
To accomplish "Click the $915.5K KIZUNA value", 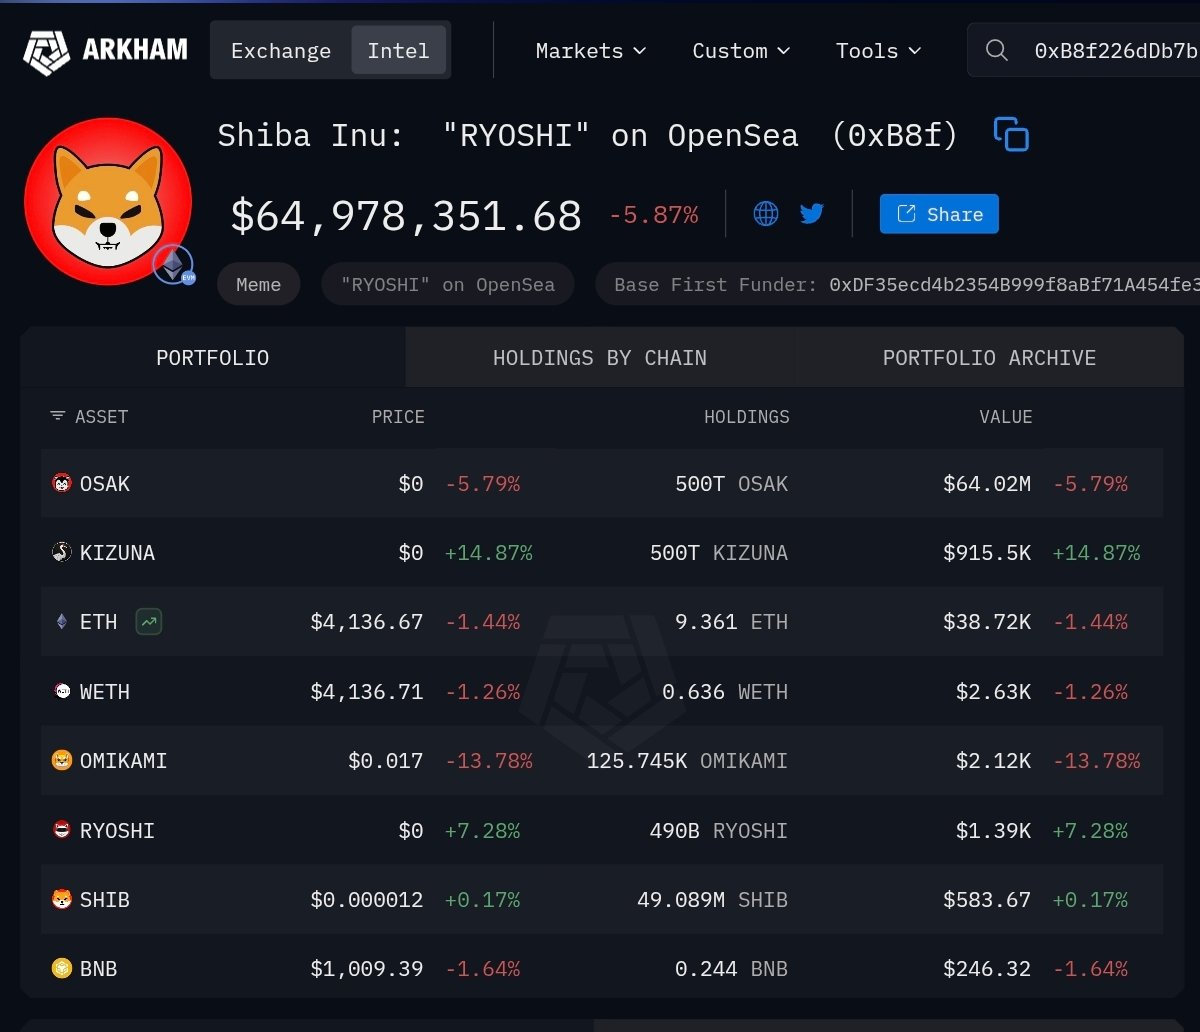I will [987, 553].
